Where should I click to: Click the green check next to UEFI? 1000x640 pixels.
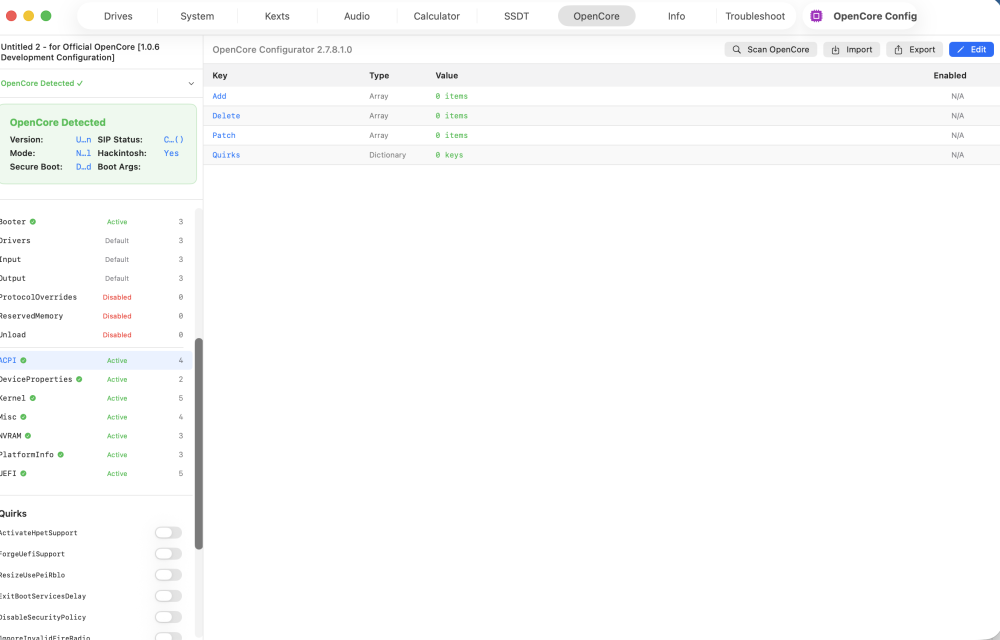24,474
